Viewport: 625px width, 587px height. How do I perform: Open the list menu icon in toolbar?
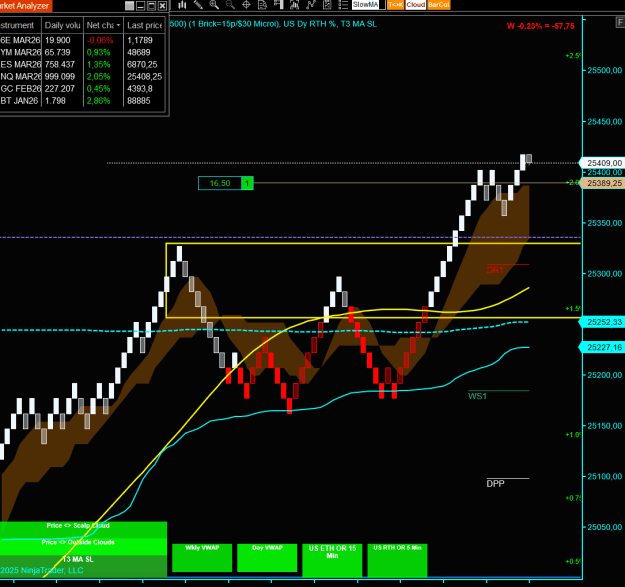[x=343, y=5]
